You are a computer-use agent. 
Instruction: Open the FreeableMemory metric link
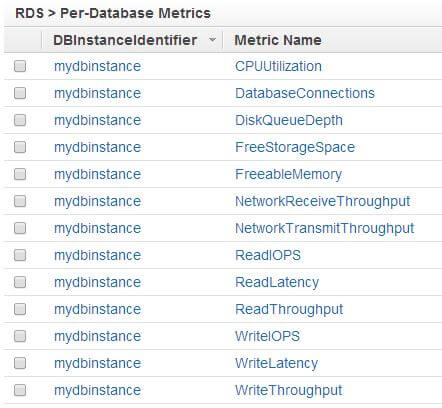pos(289,174)
